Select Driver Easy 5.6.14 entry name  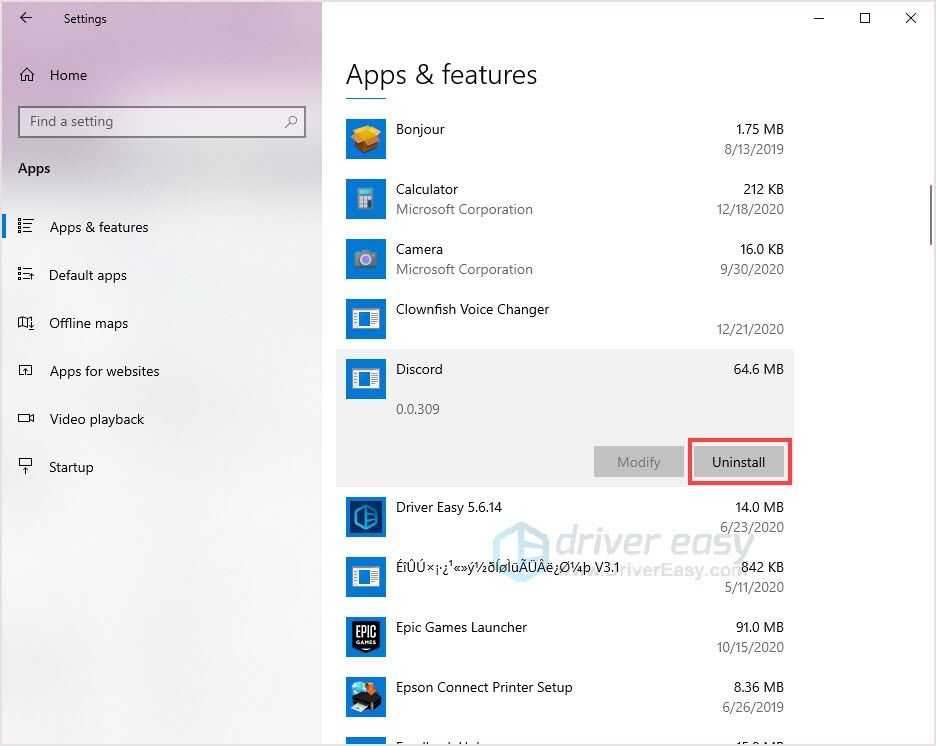(x=449, y=507)
